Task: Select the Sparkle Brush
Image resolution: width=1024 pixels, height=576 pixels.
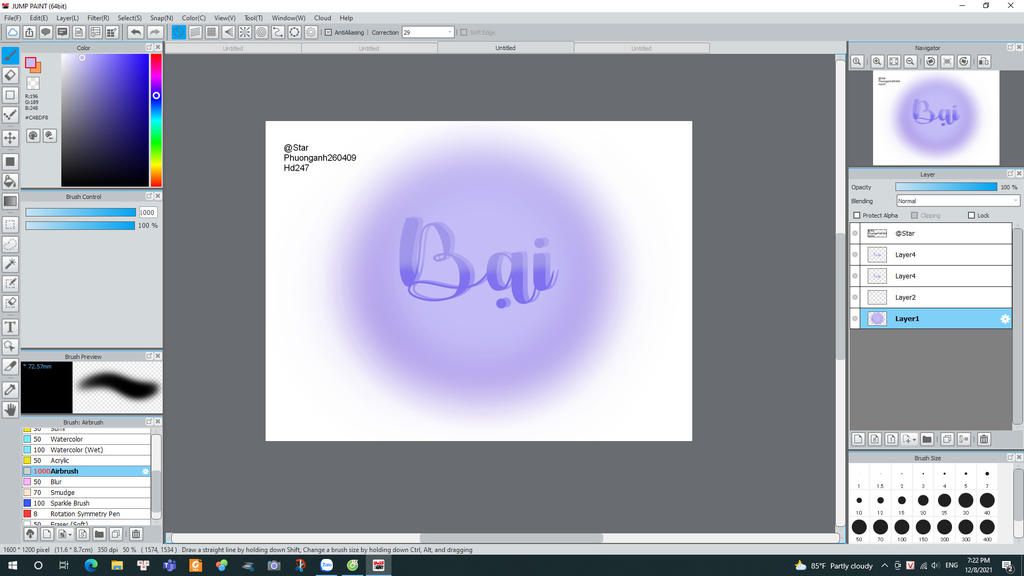Action: pyautogui.click(x=86, y=504)
